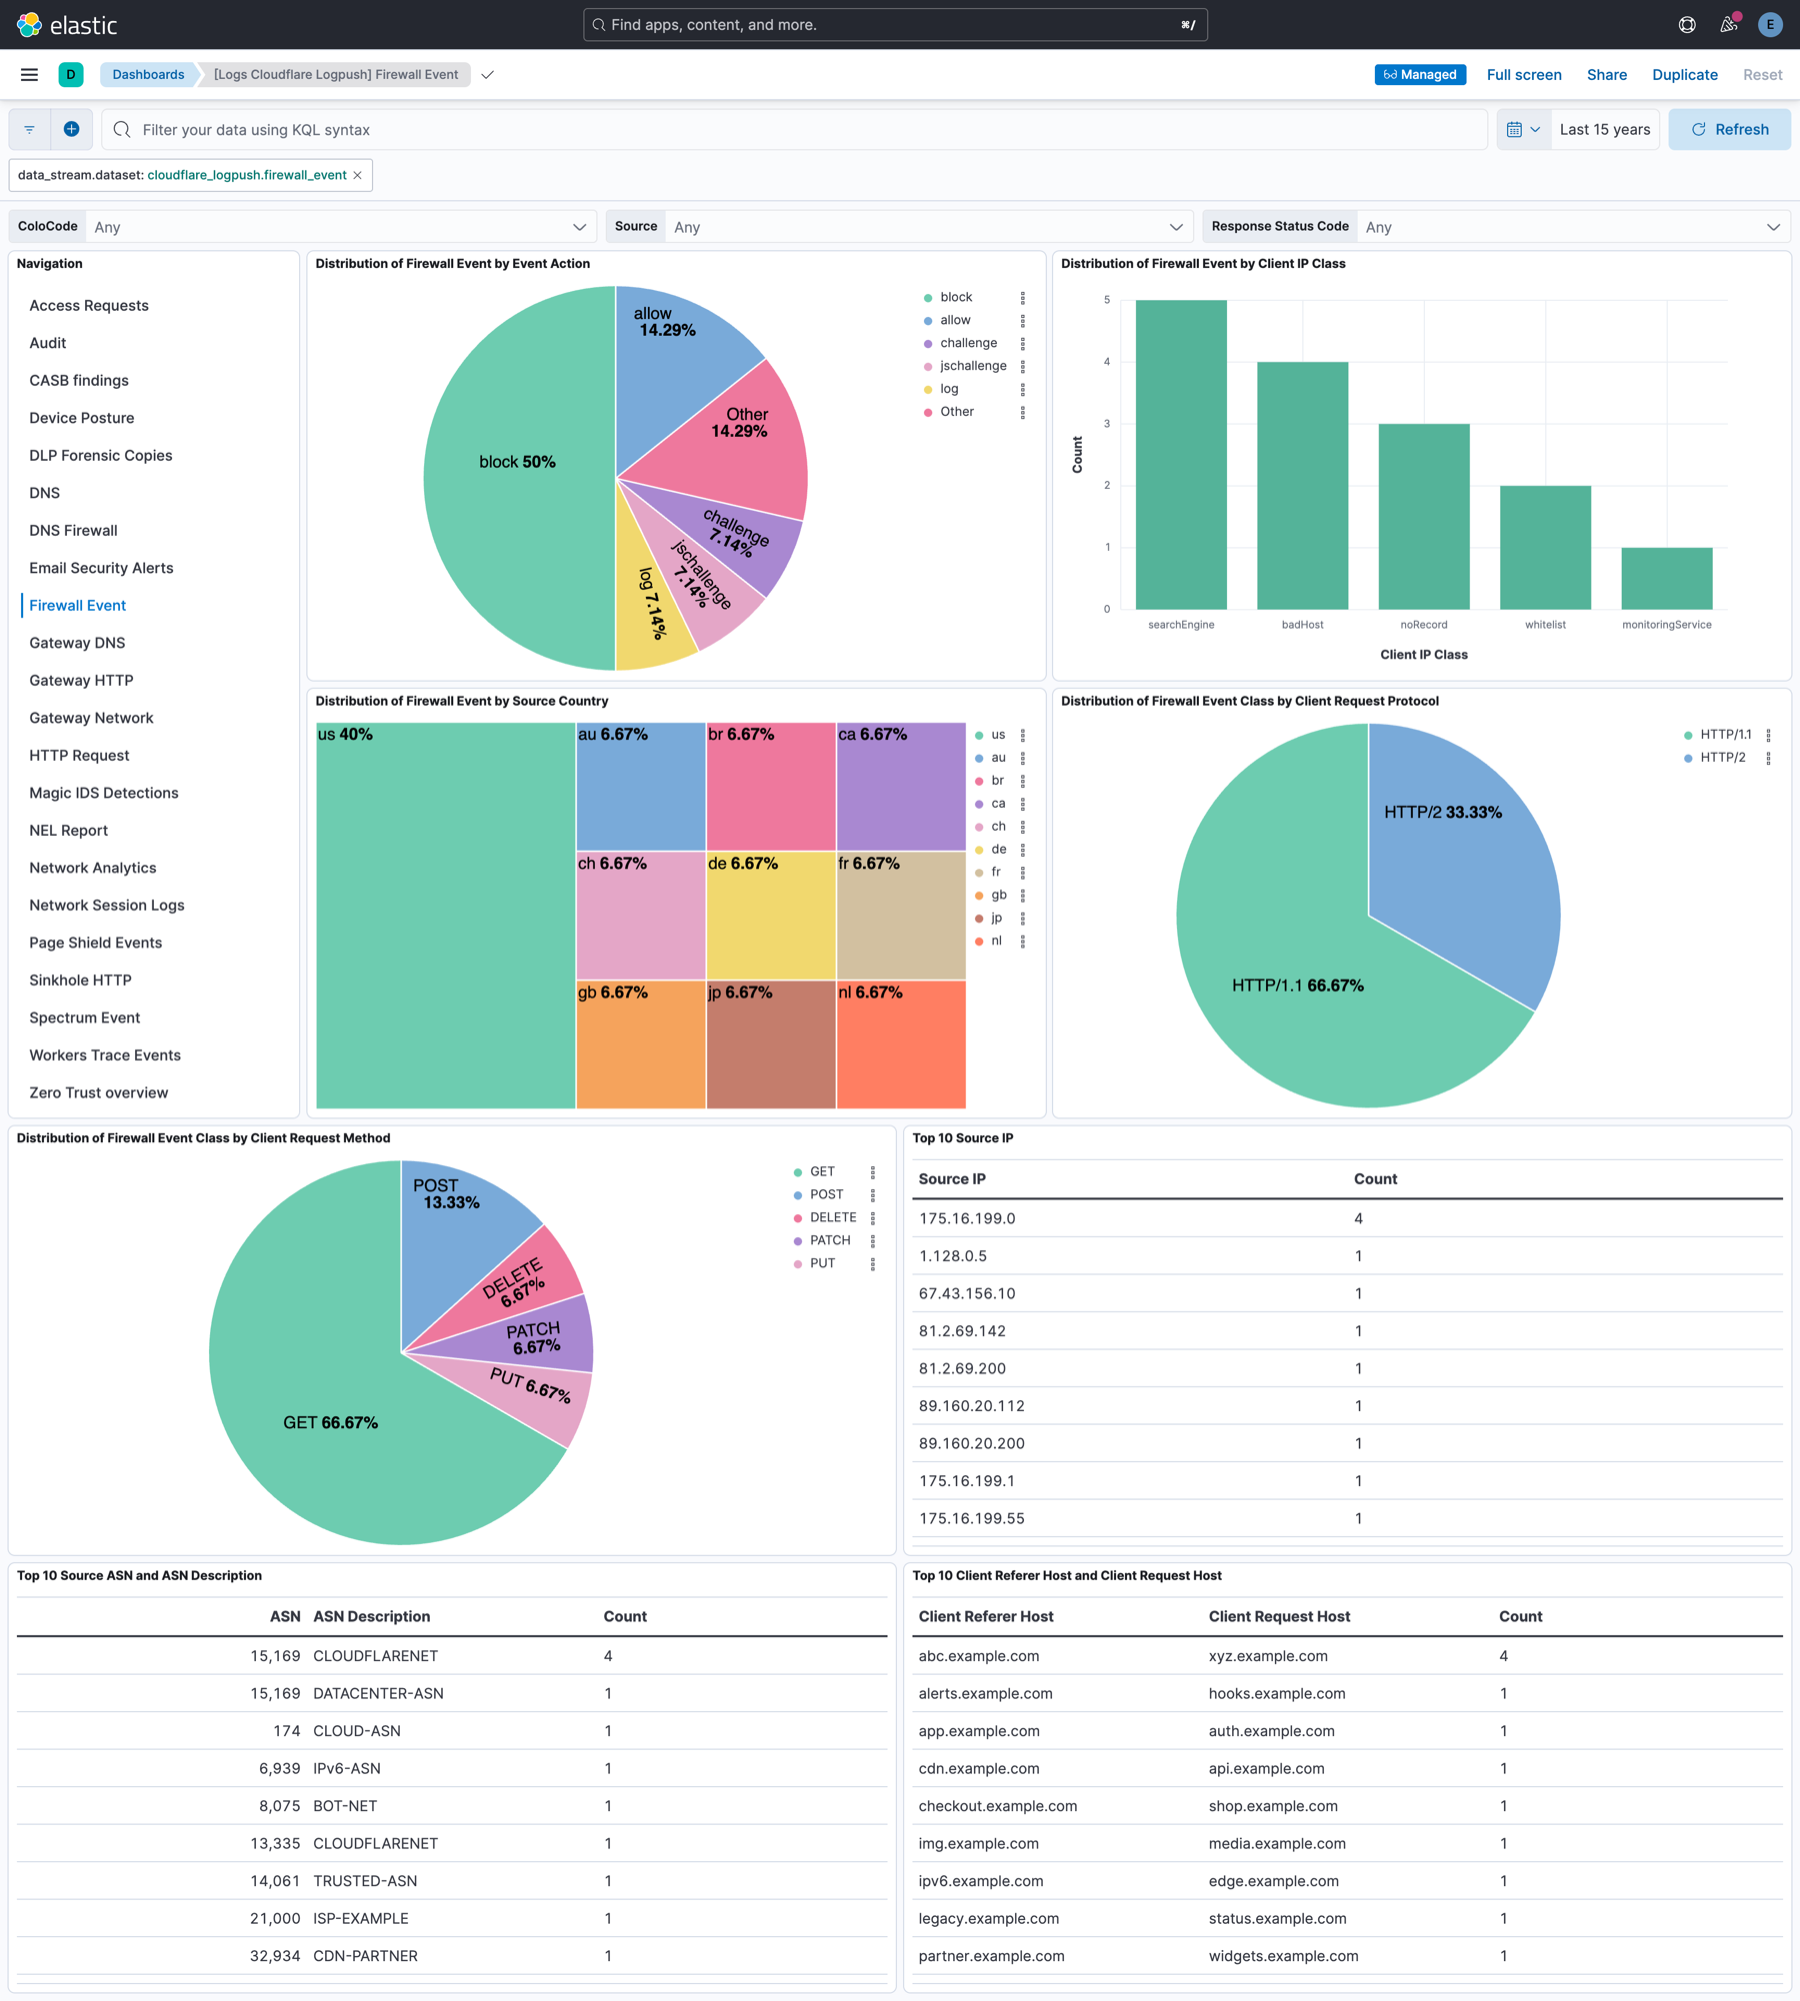Click the green D space avatar
1800x2001 pixels.
point(71,75)
